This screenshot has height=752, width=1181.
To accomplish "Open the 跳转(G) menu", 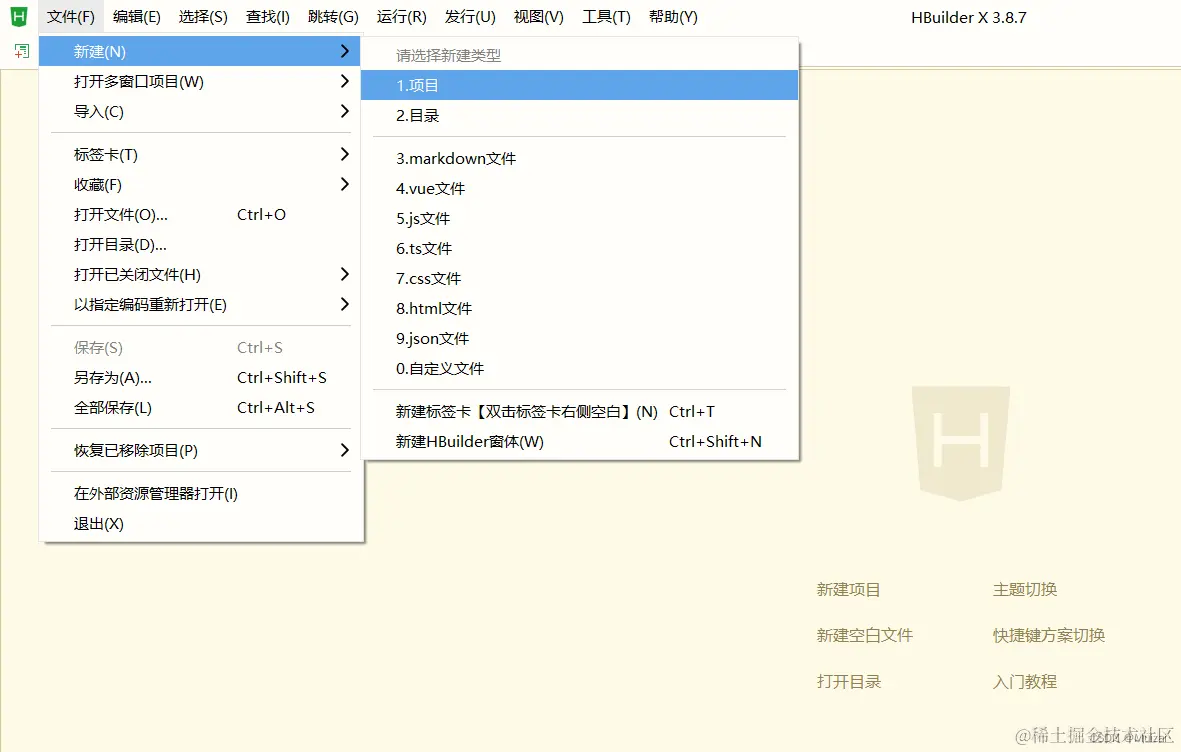I will pos(333,17).
